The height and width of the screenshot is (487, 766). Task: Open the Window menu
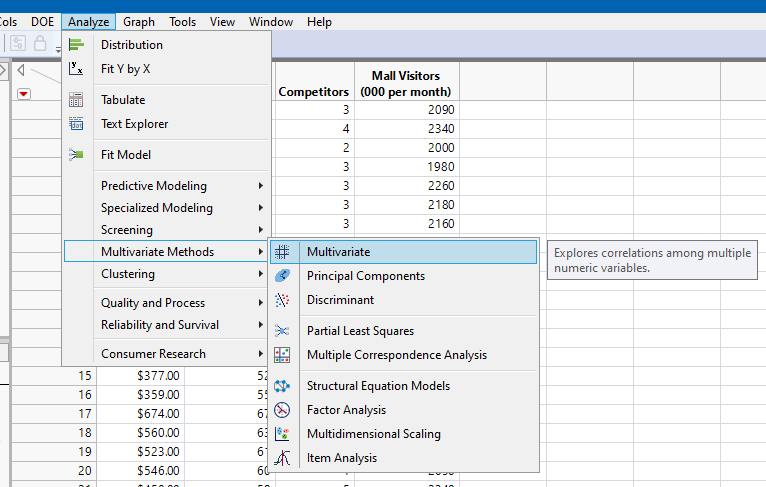271,22
